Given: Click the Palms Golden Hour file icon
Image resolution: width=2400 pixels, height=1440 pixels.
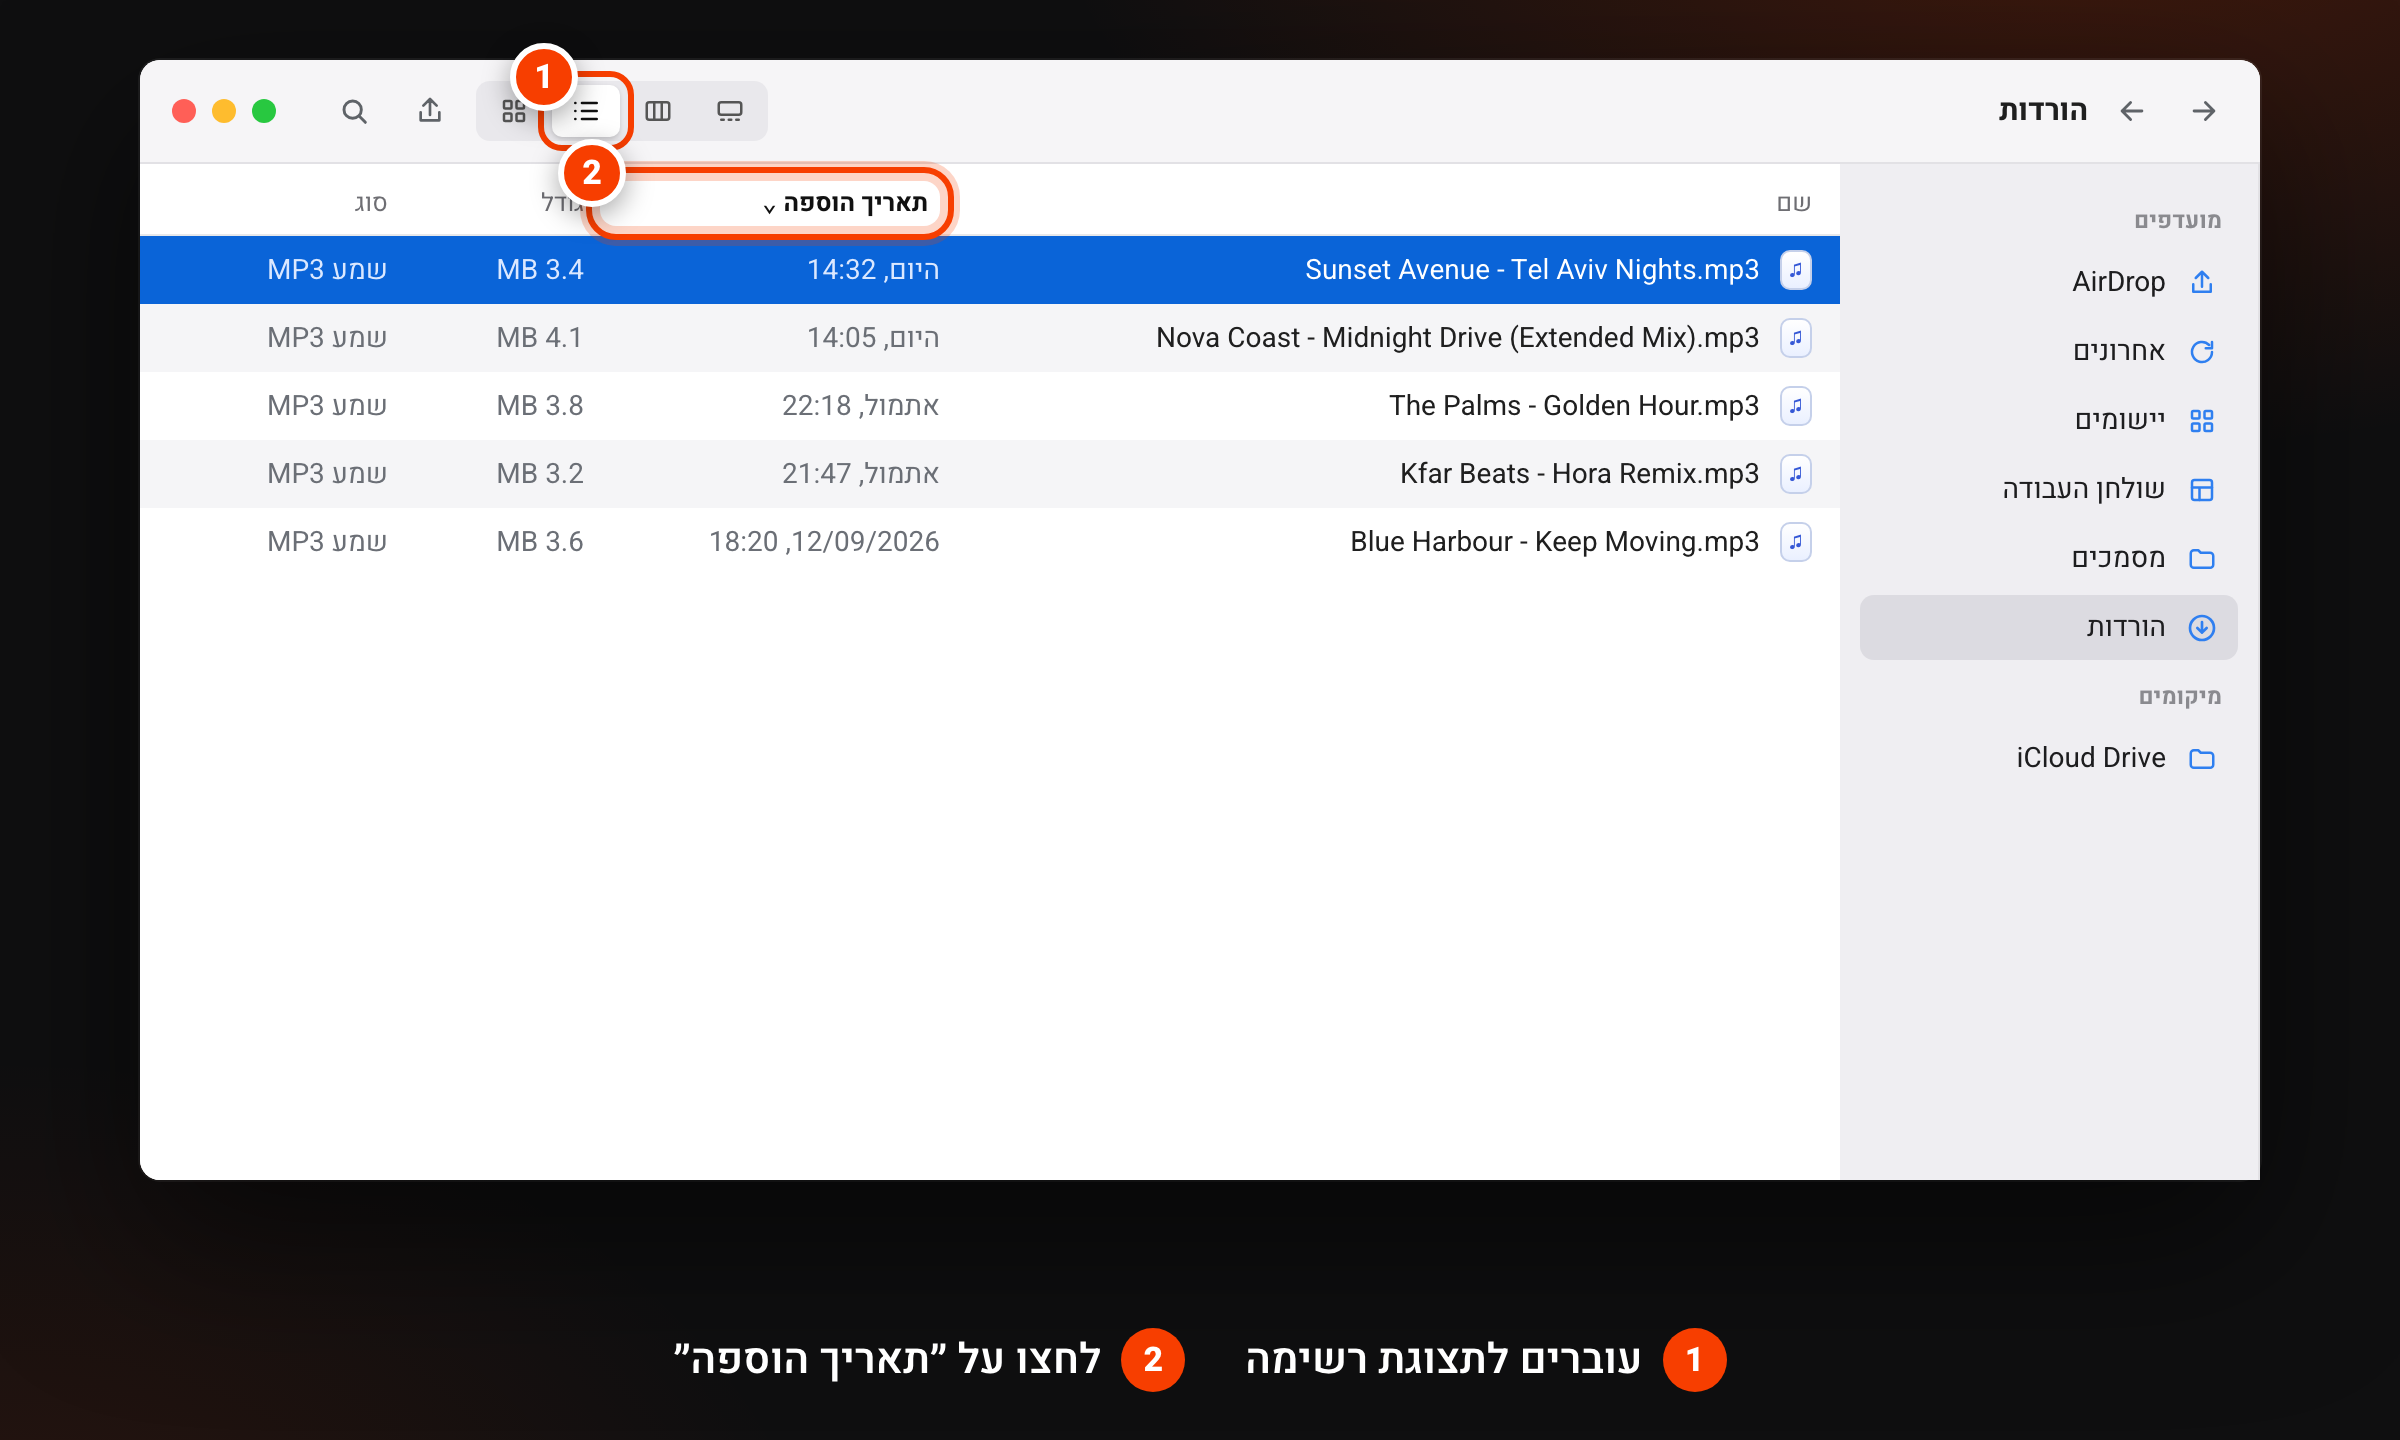Looking at the screenshot, I should coord(1796,406).
